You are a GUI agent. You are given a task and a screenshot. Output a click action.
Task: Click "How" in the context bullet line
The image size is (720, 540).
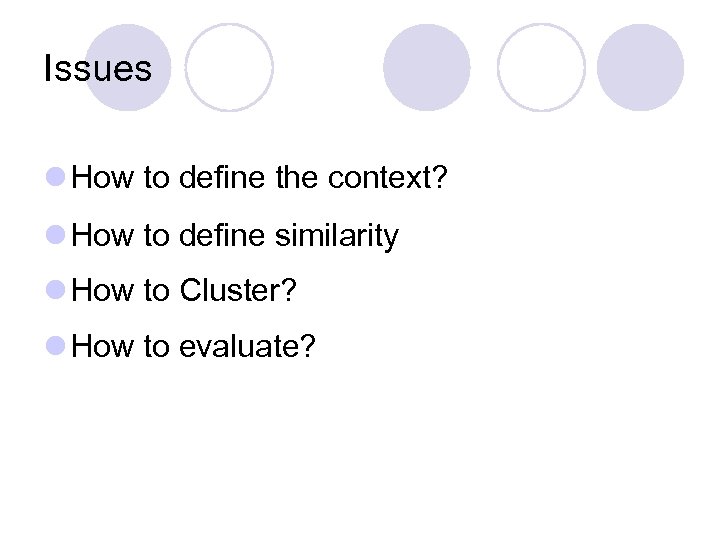(x=104, y=180)
